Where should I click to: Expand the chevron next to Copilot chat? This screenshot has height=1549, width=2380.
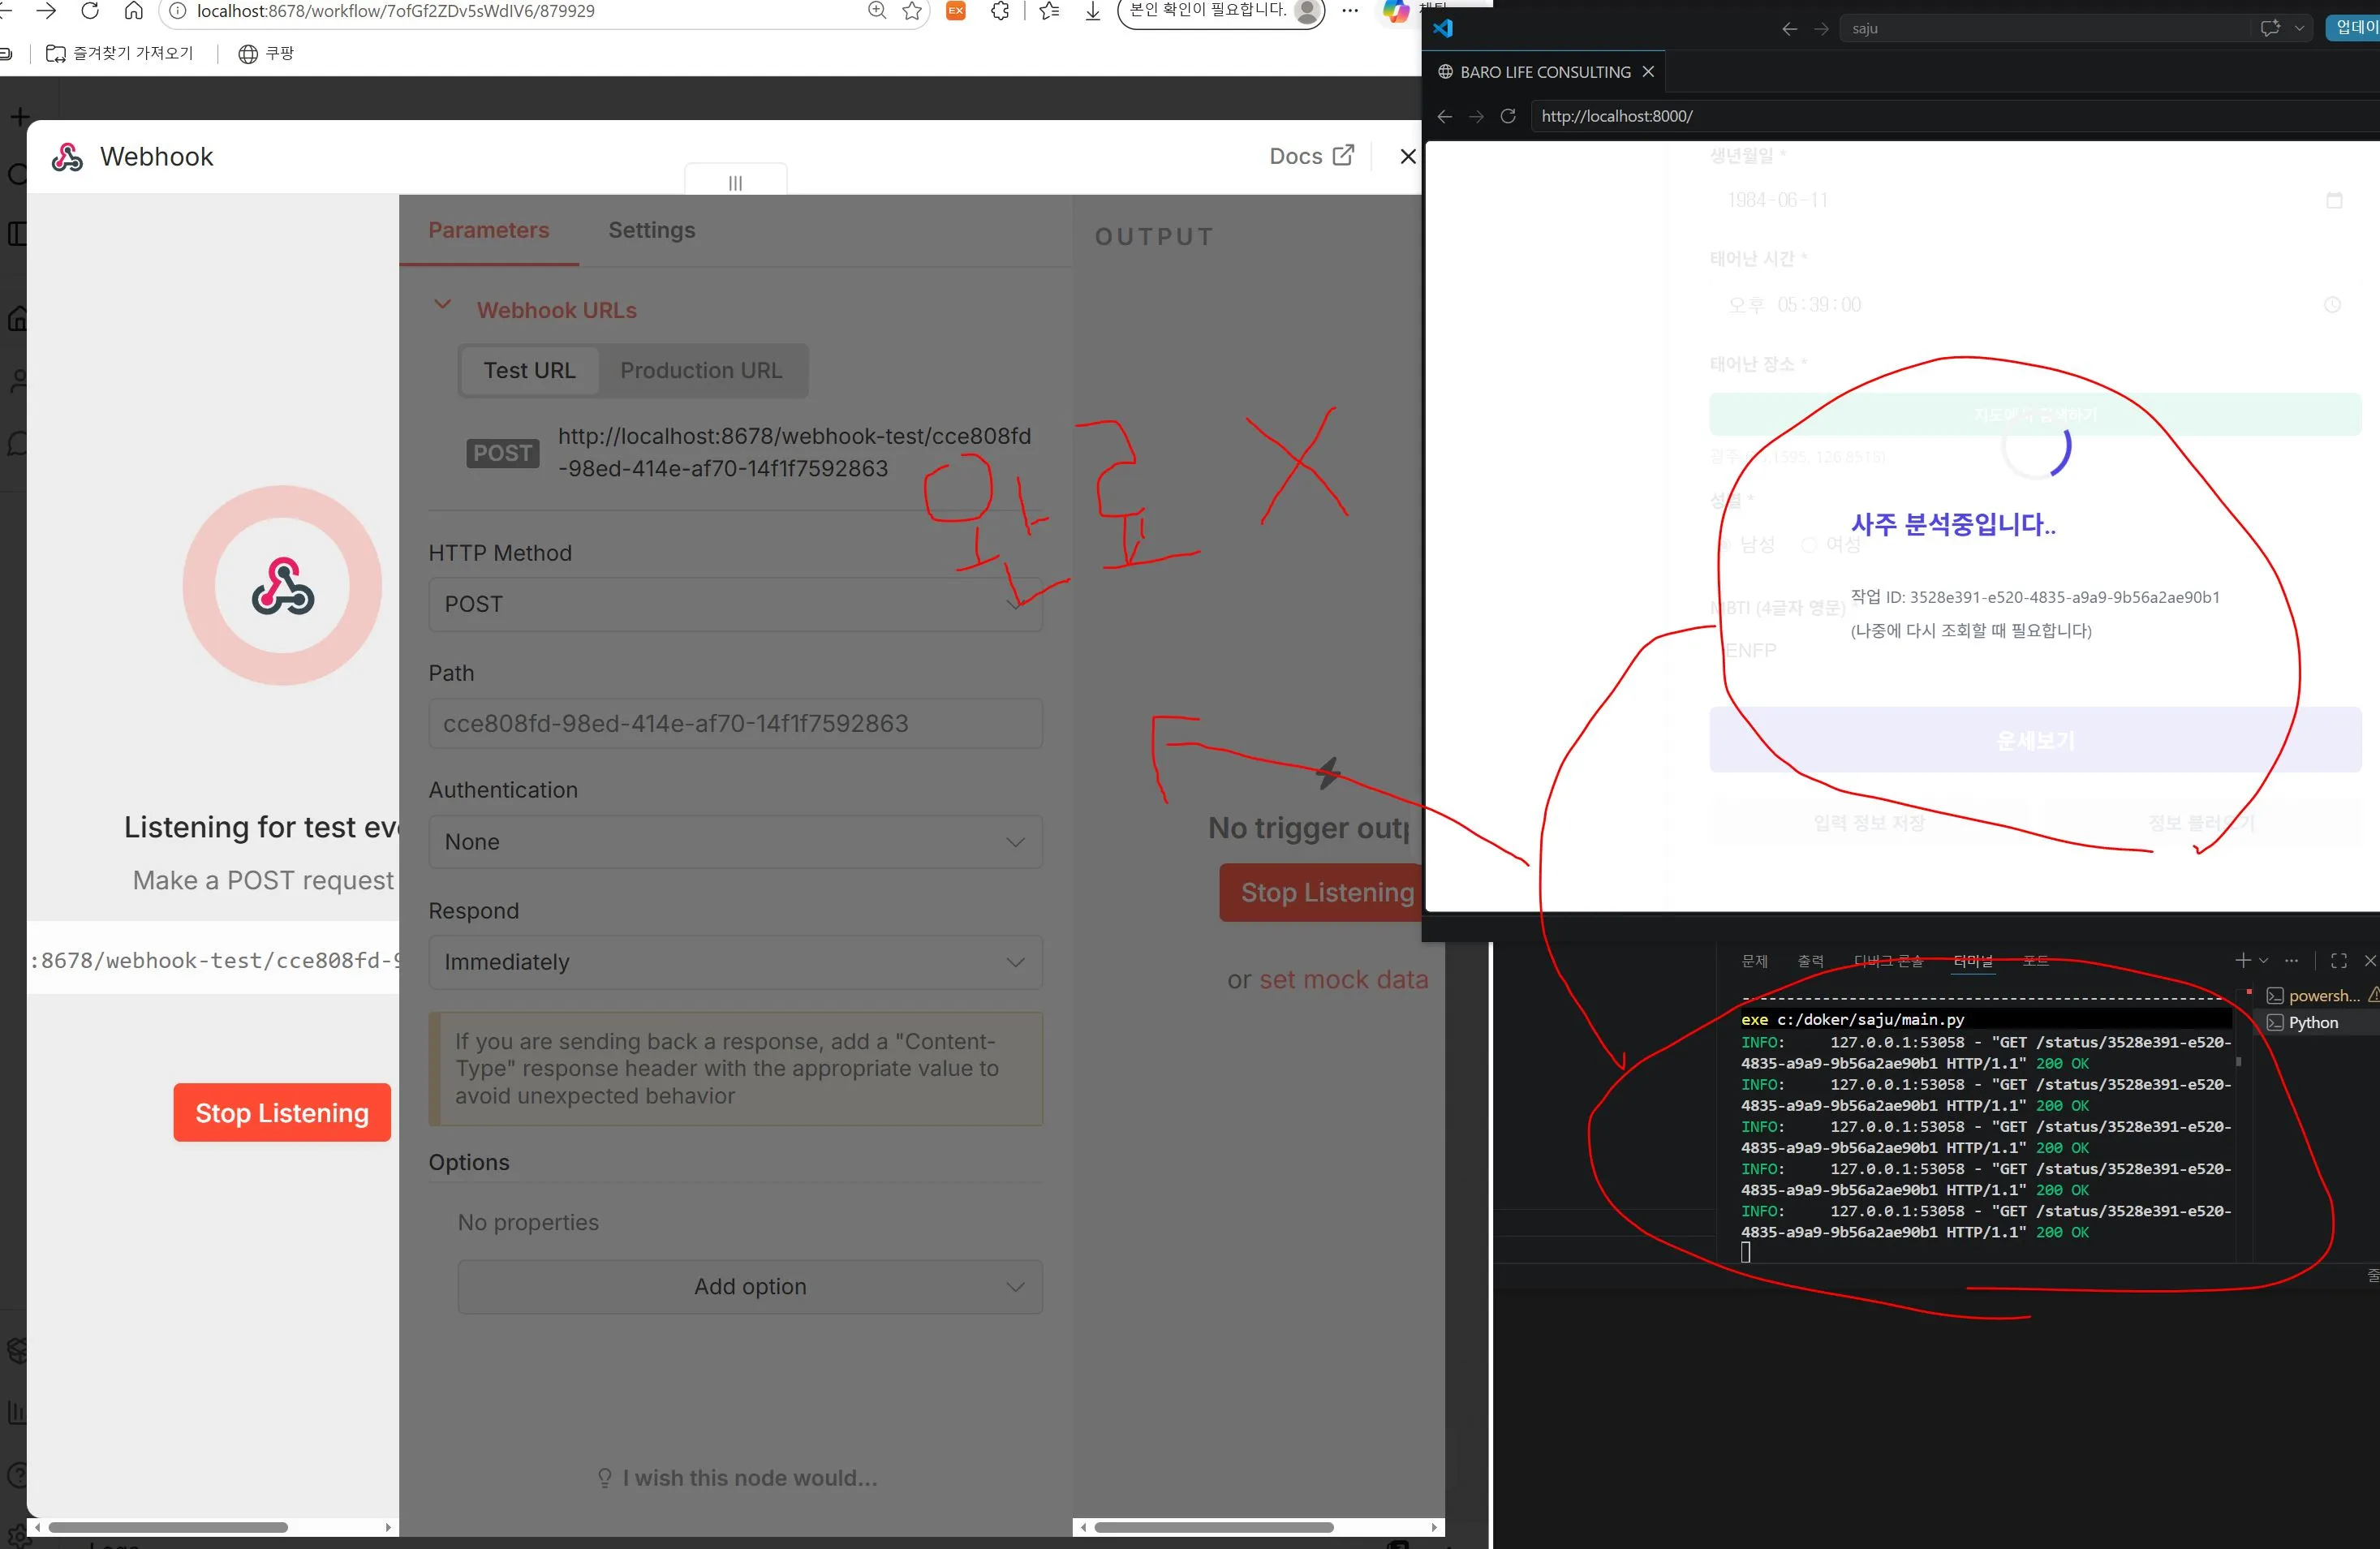click(2299, 28)
